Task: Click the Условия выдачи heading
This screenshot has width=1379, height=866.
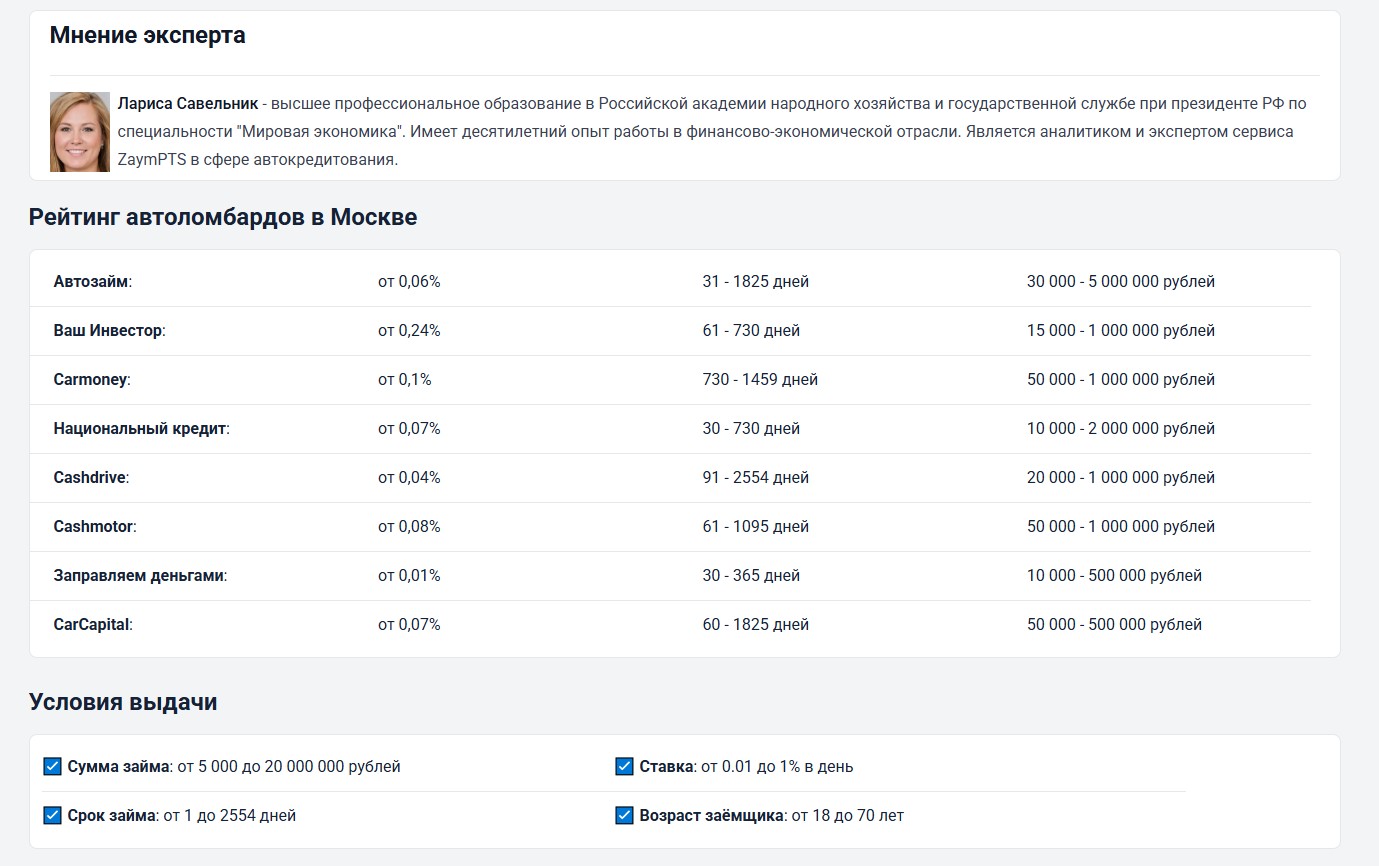Action: (x=123, y=702)
